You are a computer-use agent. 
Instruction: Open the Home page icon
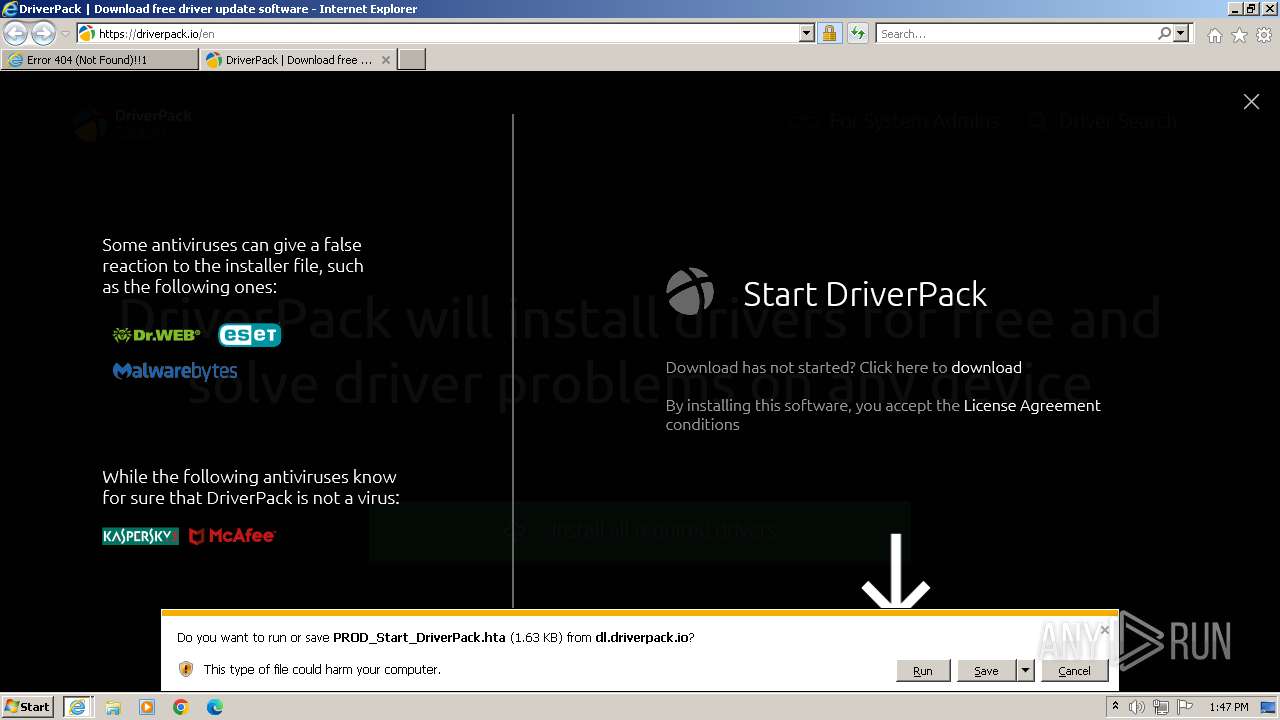pos(1214,35)
